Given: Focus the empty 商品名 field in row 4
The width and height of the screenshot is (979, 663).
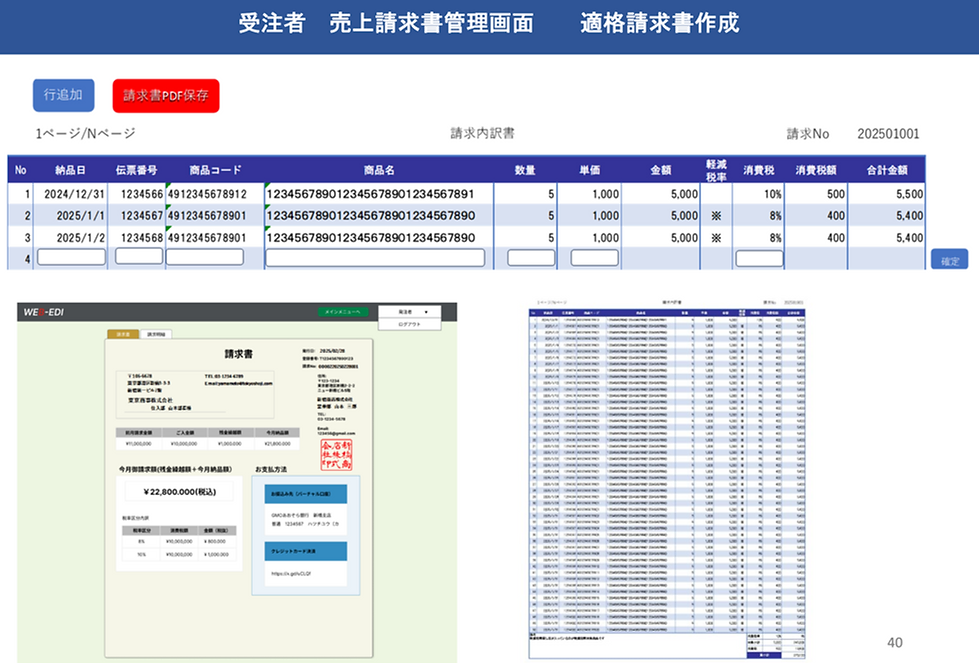Looking at the screenshot, I should pyautogui.click(x=375, y=258).
